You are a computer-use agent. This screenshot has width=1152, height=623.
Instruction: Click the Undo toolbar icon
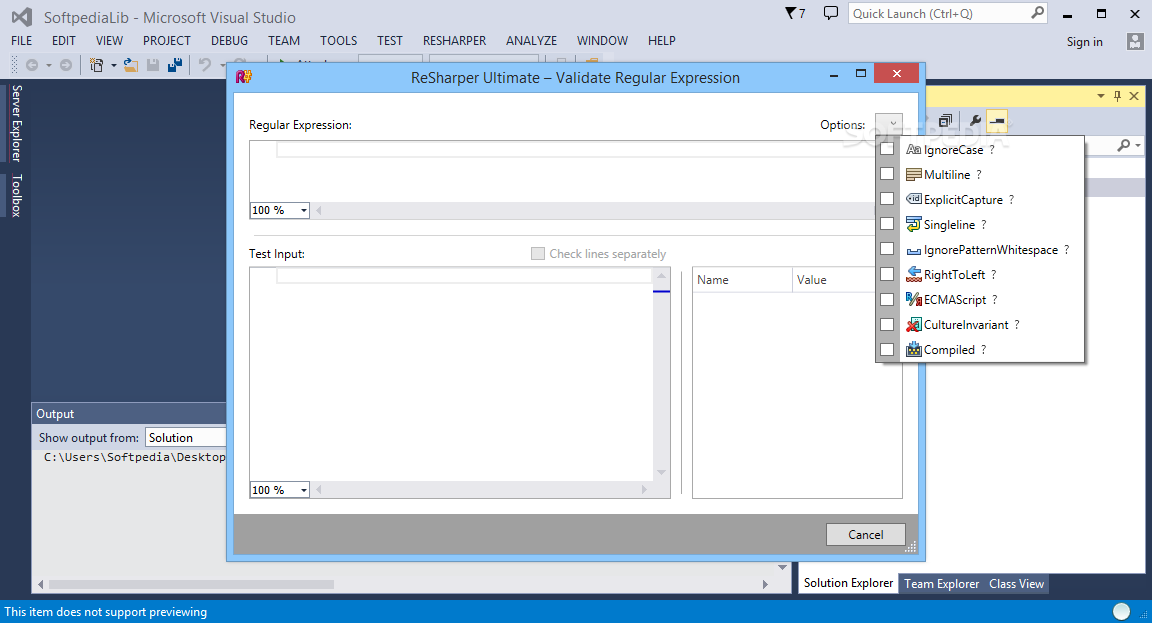pos(205,65)
